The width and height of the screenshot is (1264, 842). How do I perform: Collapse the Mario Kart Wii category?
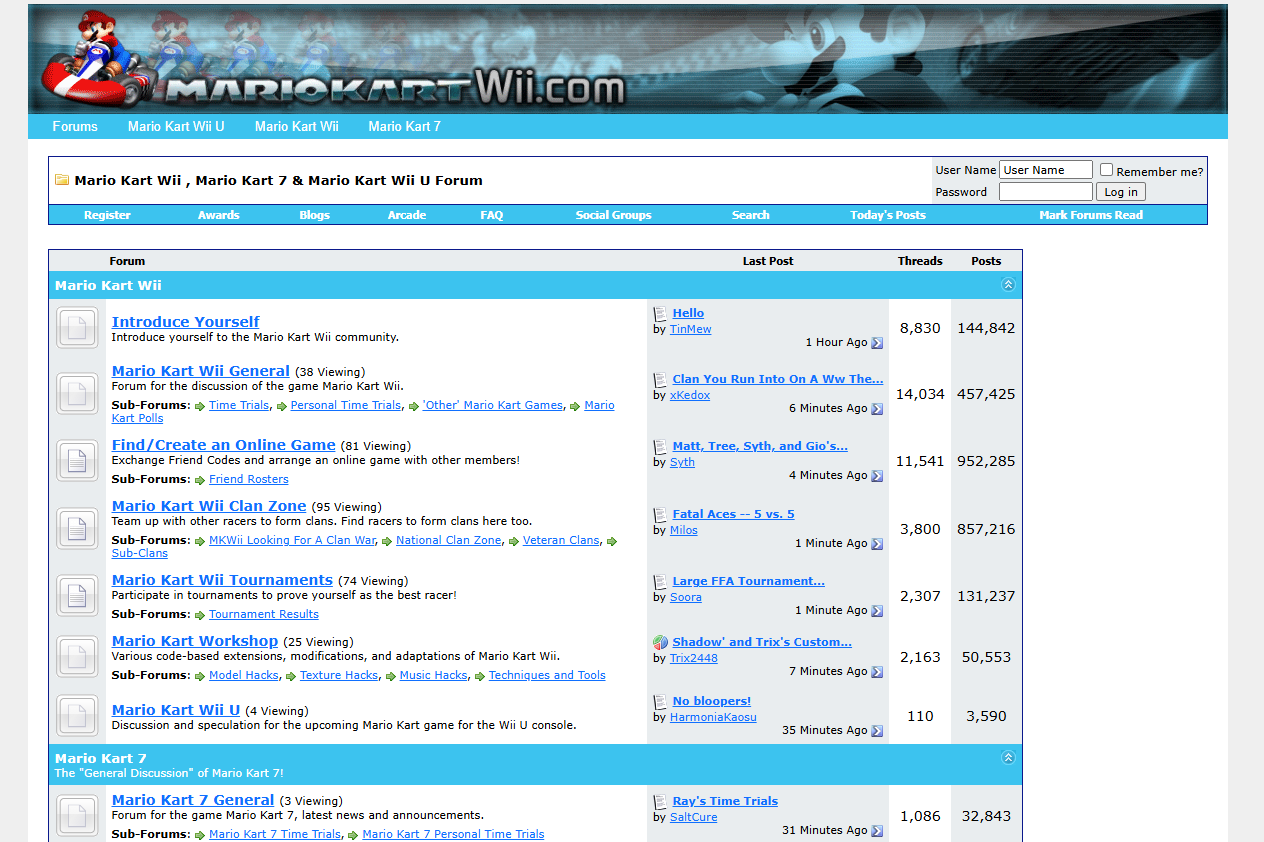pos(1008,285)
